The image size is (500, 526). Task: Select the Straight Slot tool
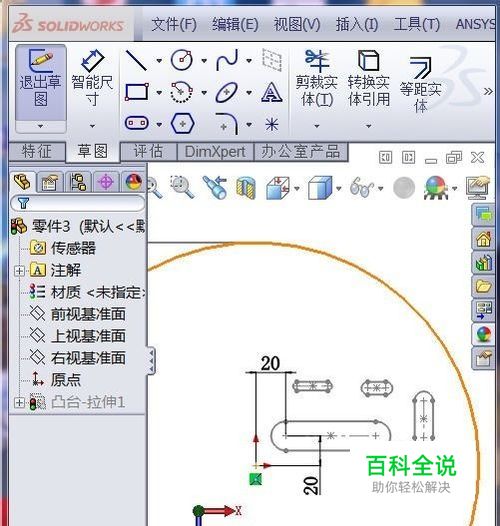pos(137,123)
